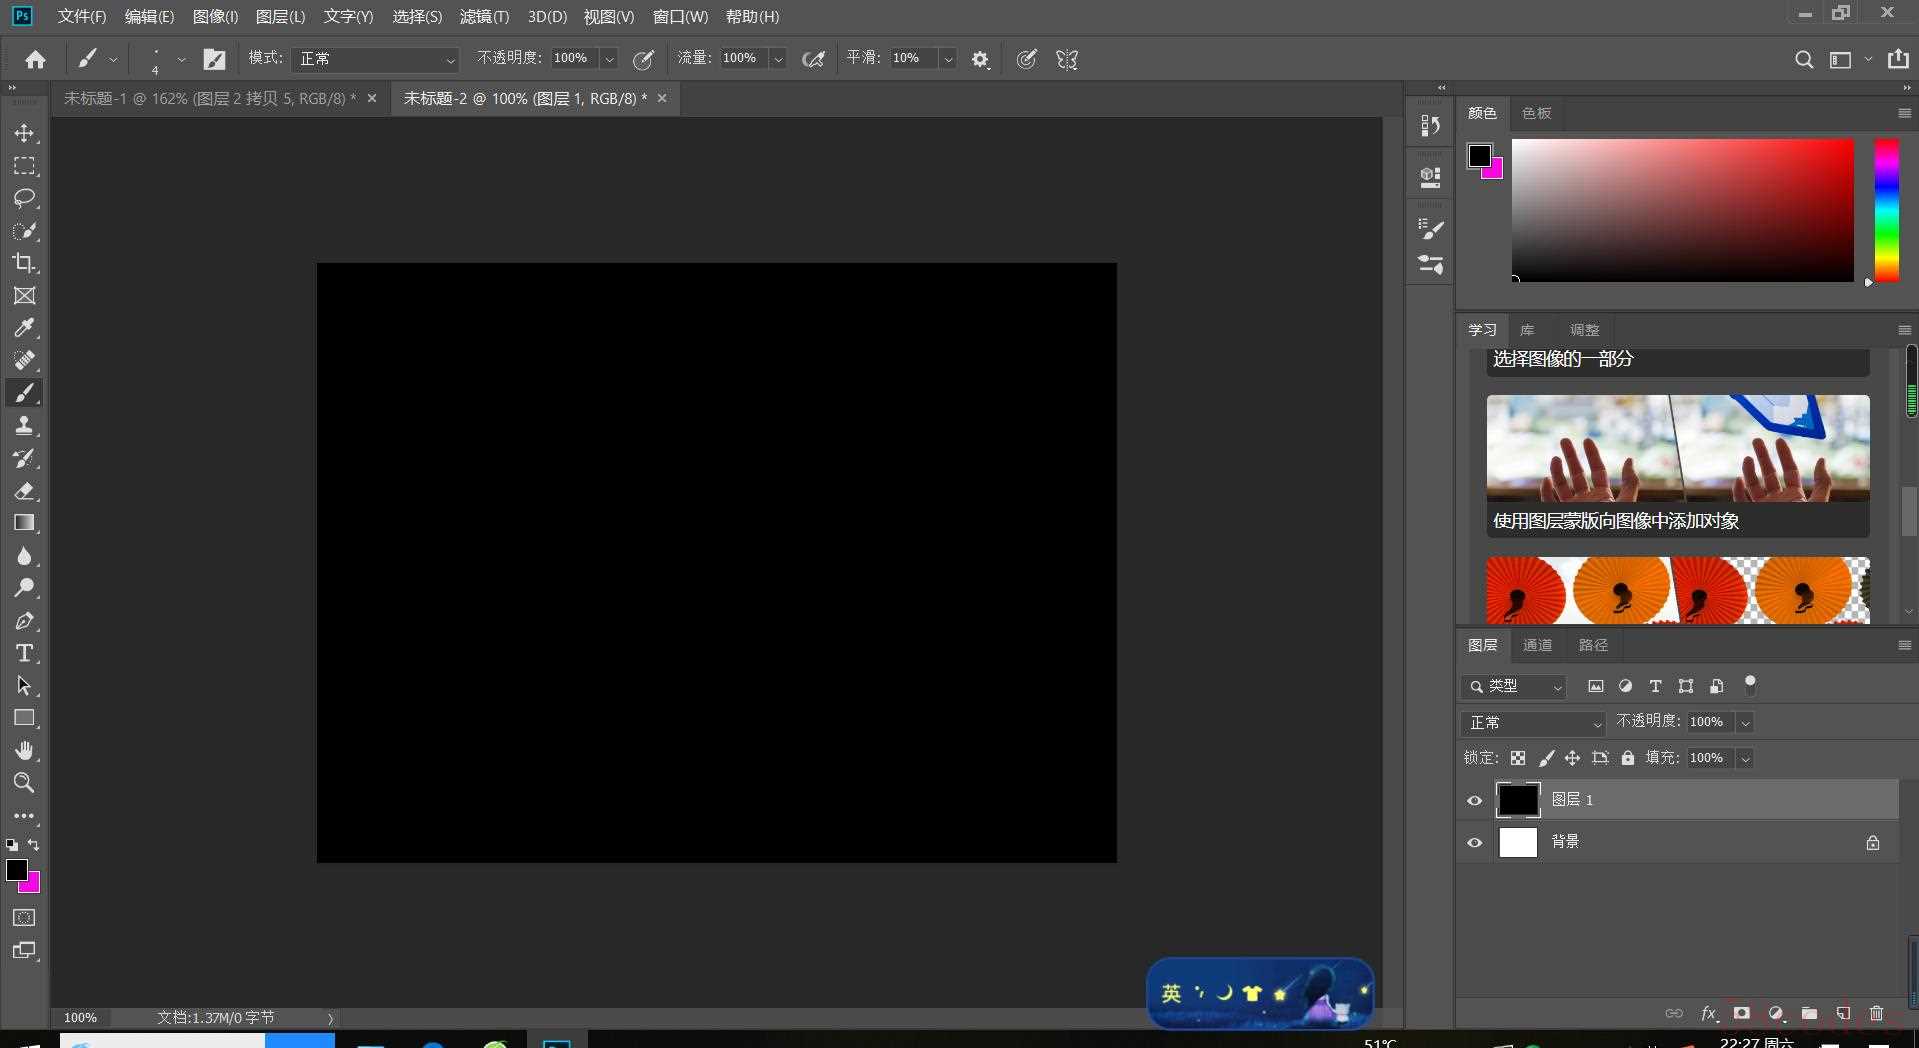Hide 图层 1 layer visibility
Viewport: 1919px width, 1048px height.
[x=1474, y=800]
